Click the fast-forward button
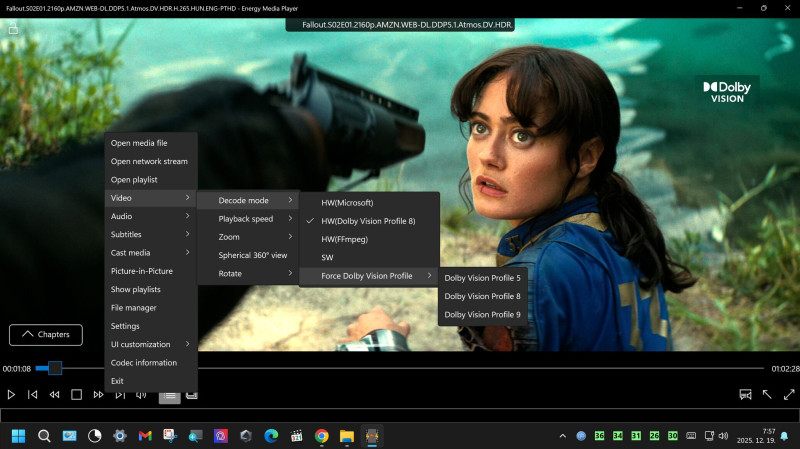This screenshot has width=800, height=449. point(98,394)
